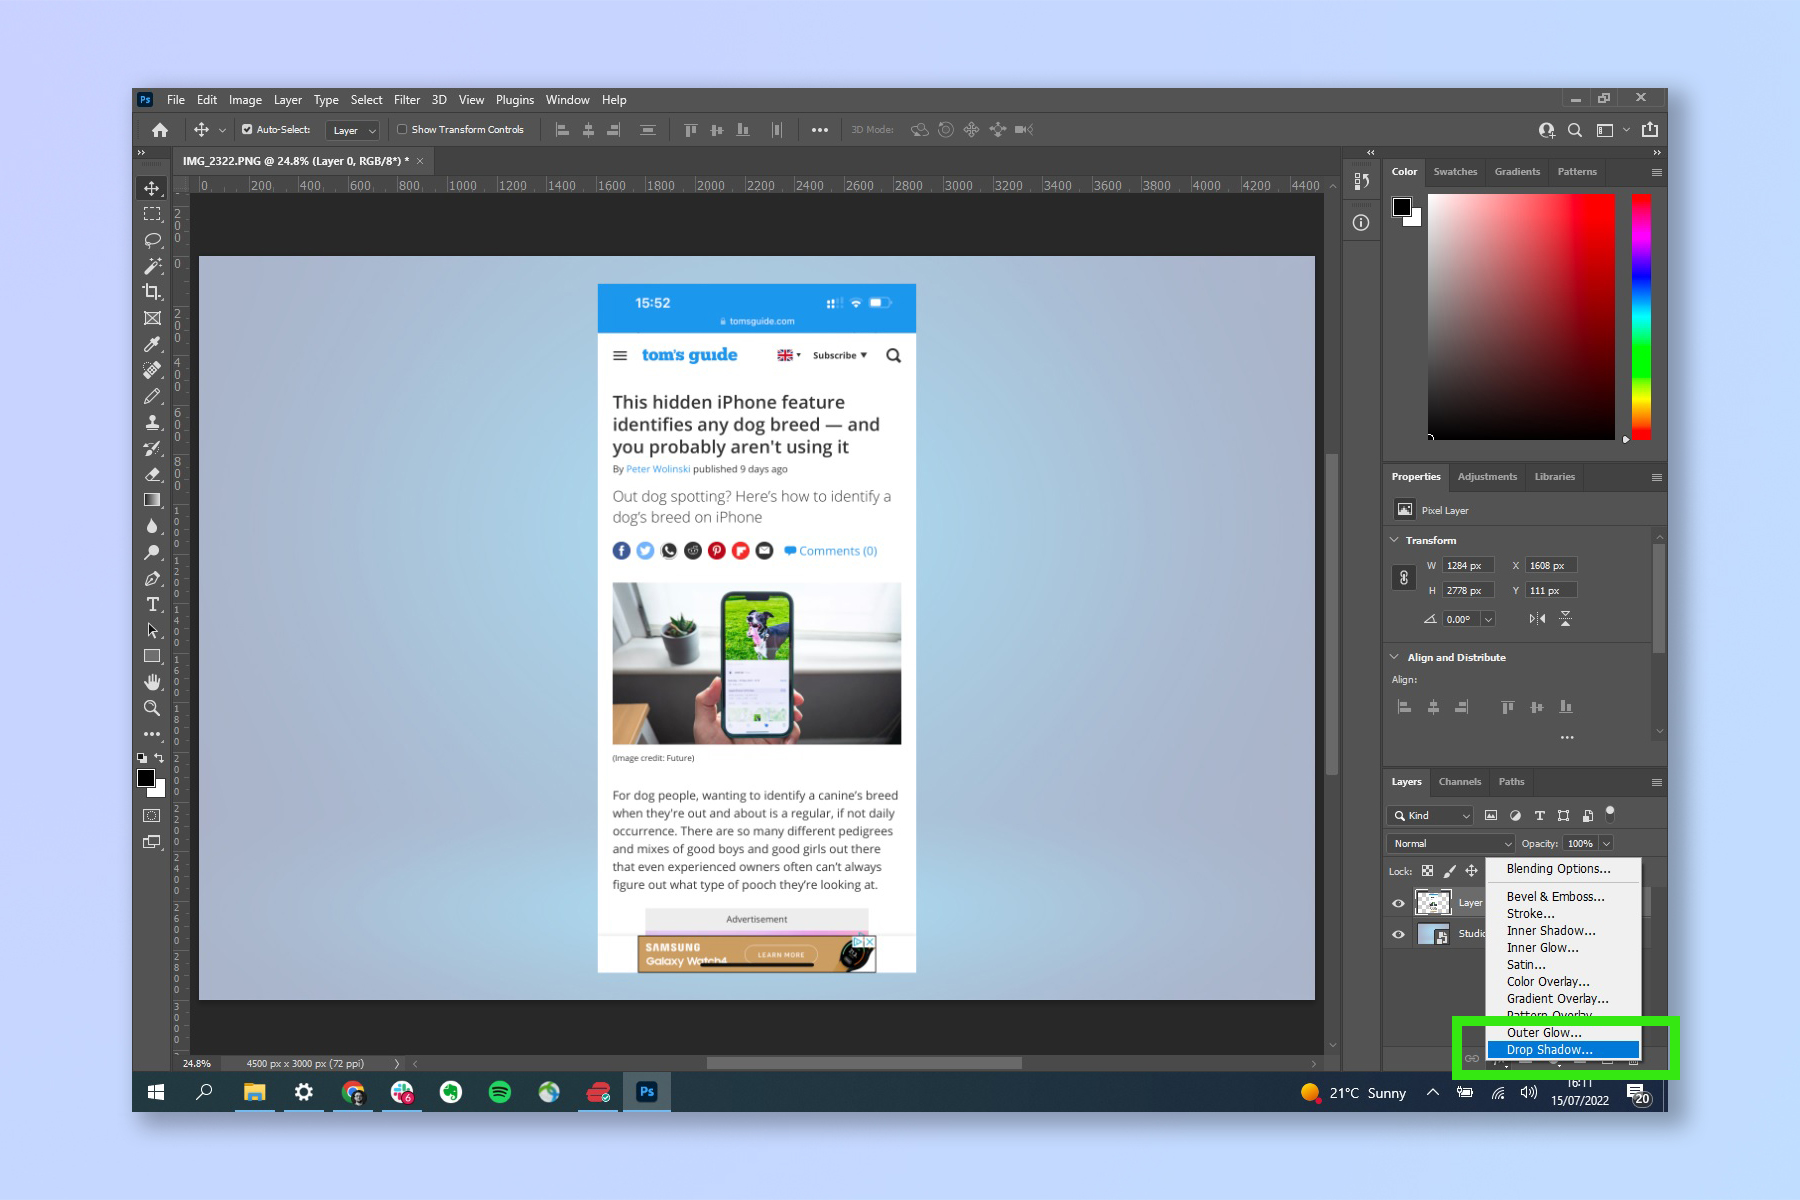Image resolution: width=1800 pixels, height=1200 pixels.
Task: Select the Lasso tool
Action: pos(152,240)
